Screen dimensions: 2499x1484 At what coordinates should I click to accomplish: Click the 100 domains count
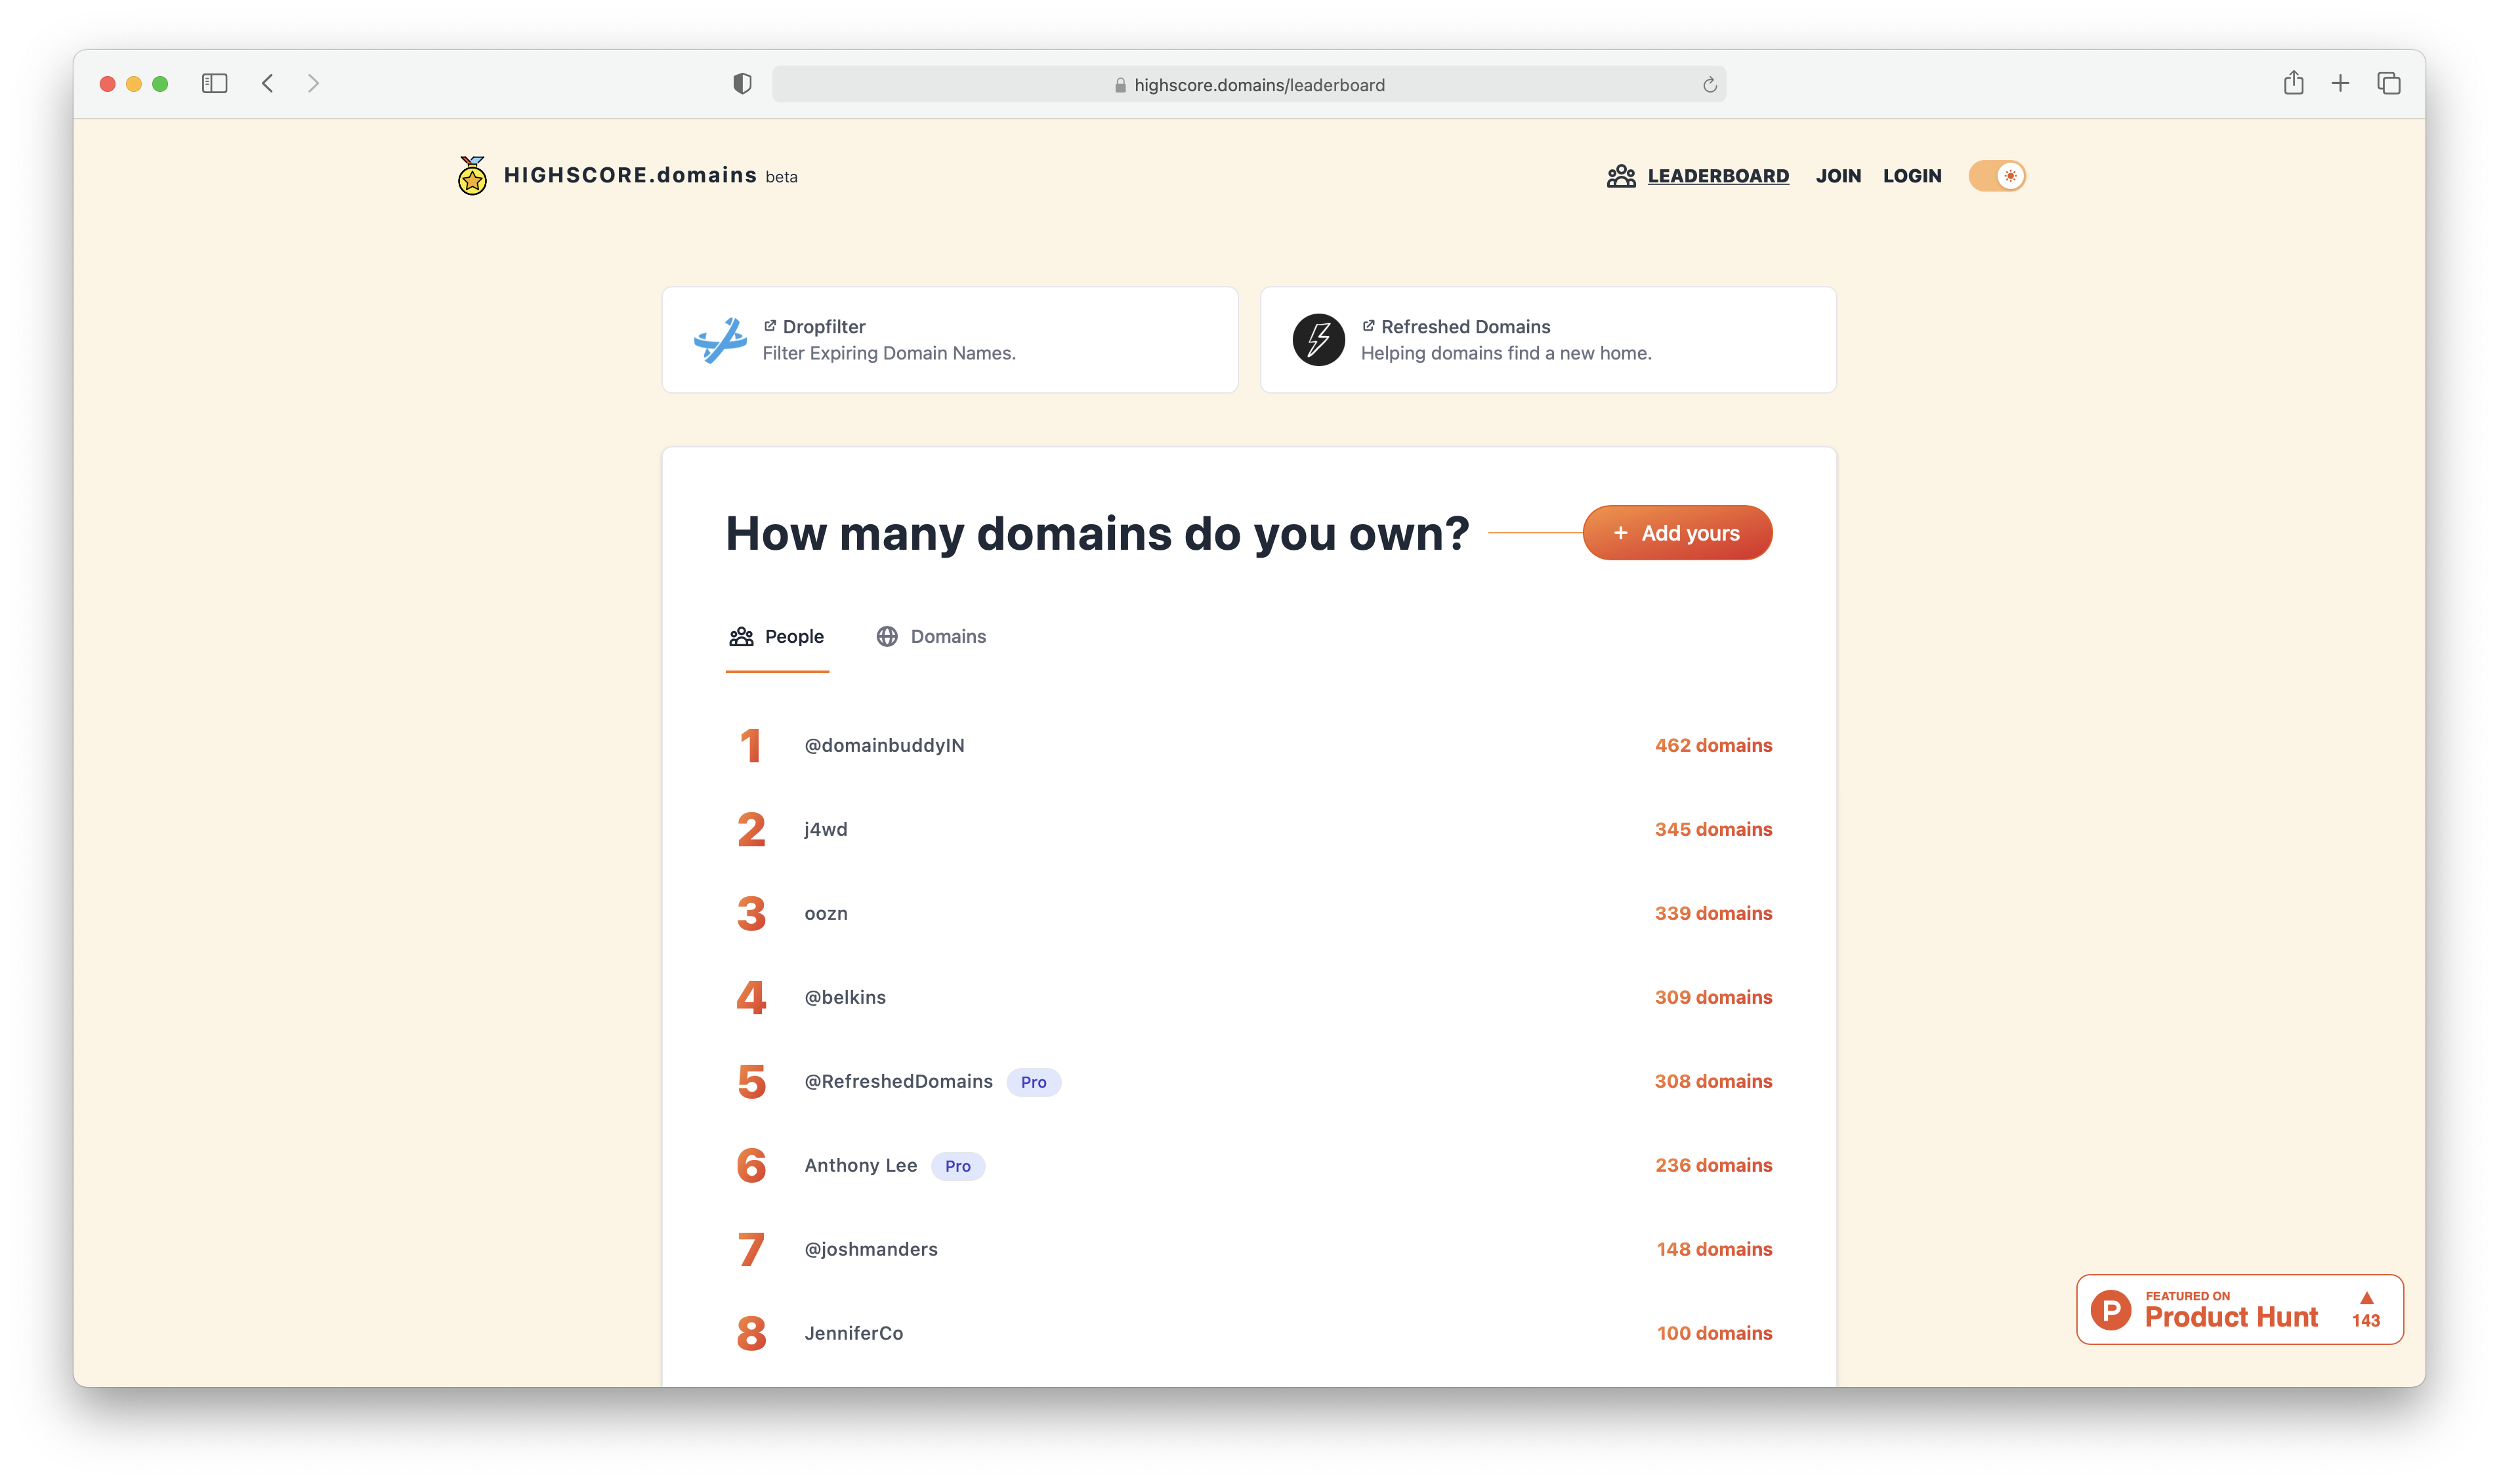pos(1714,1334)
